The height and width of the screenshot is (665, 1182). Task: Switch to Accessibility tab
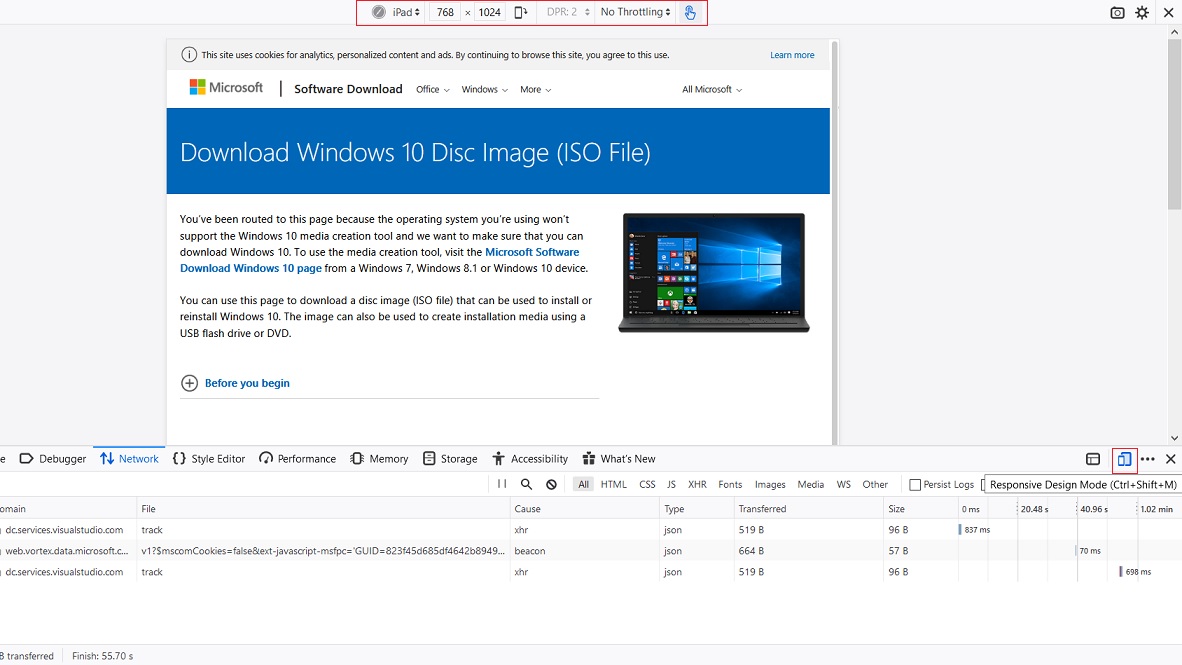point(530,458)
